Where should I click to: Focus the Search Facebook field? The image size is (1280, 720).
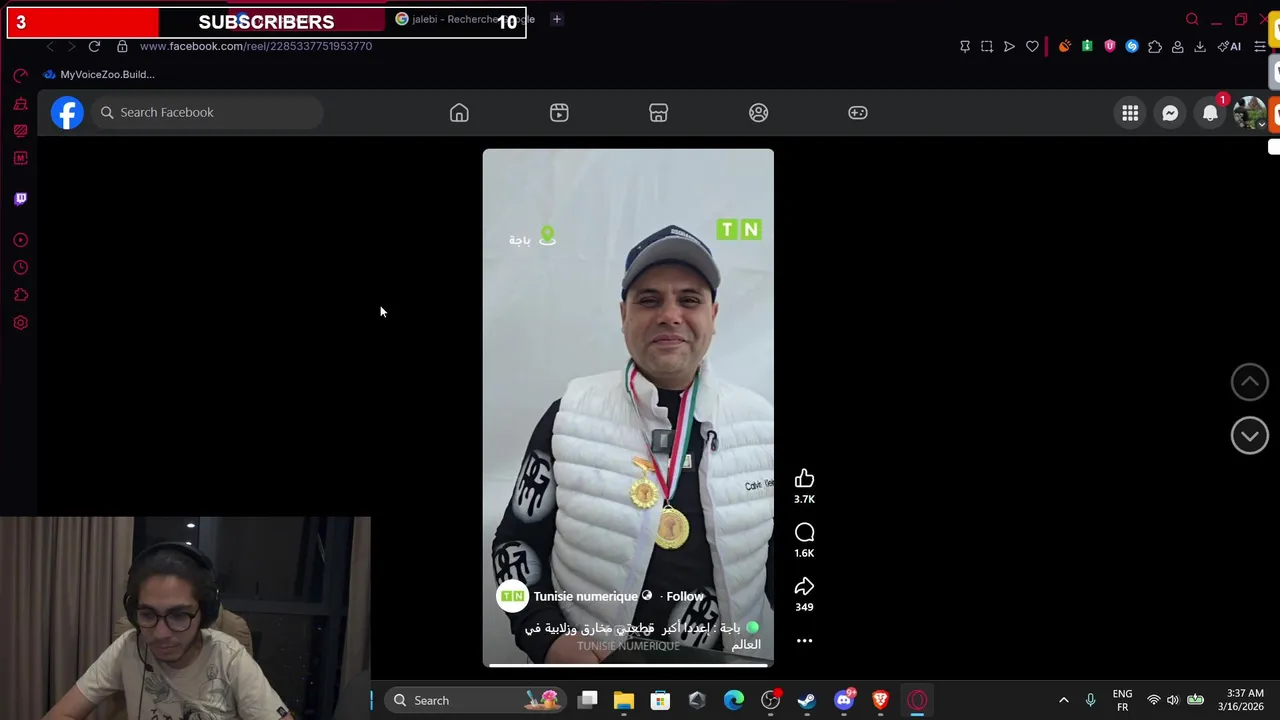(x=208, y=112)
